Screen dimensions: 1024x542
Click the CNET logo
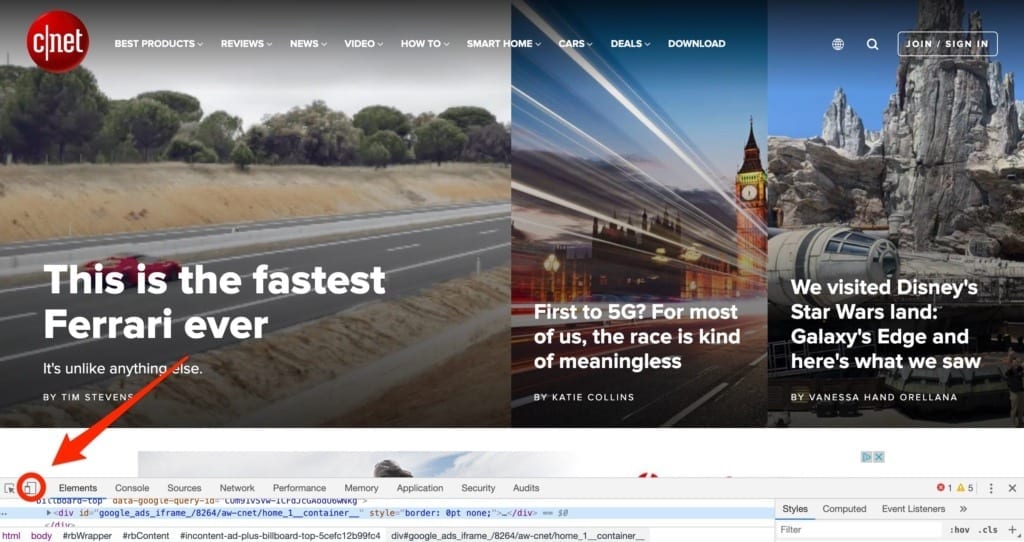[57, 41]
